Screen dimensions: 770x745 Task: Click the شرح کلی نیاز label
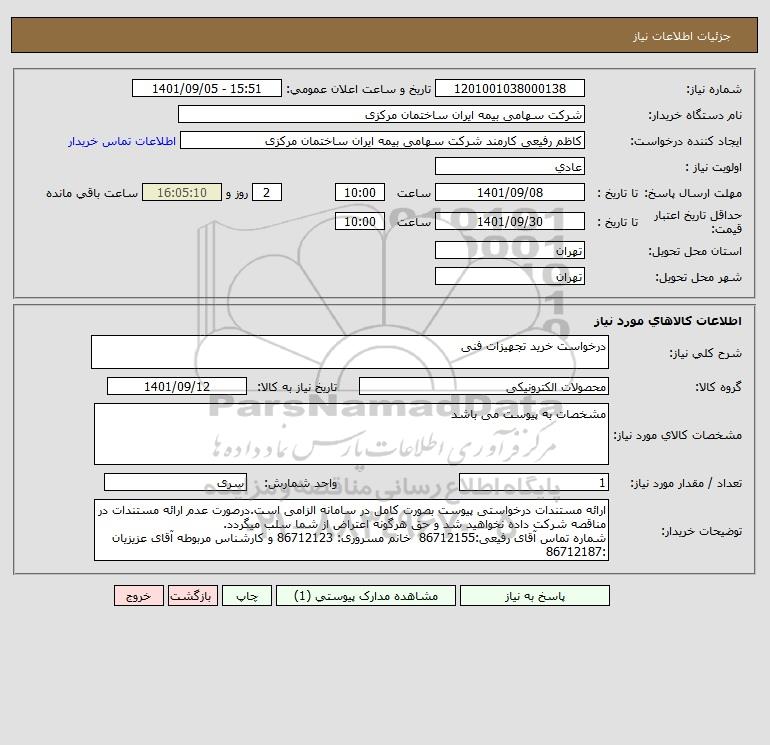tap(706, 353)
